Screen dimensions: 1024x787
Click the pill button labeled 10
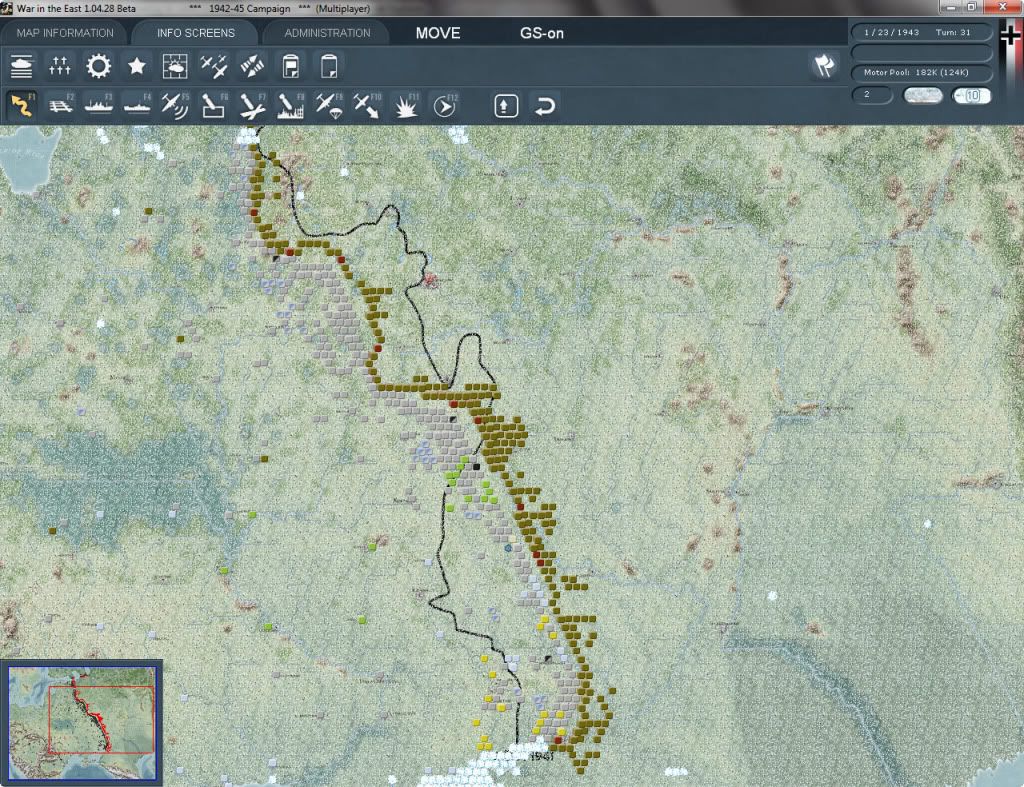tap(971, 96)
